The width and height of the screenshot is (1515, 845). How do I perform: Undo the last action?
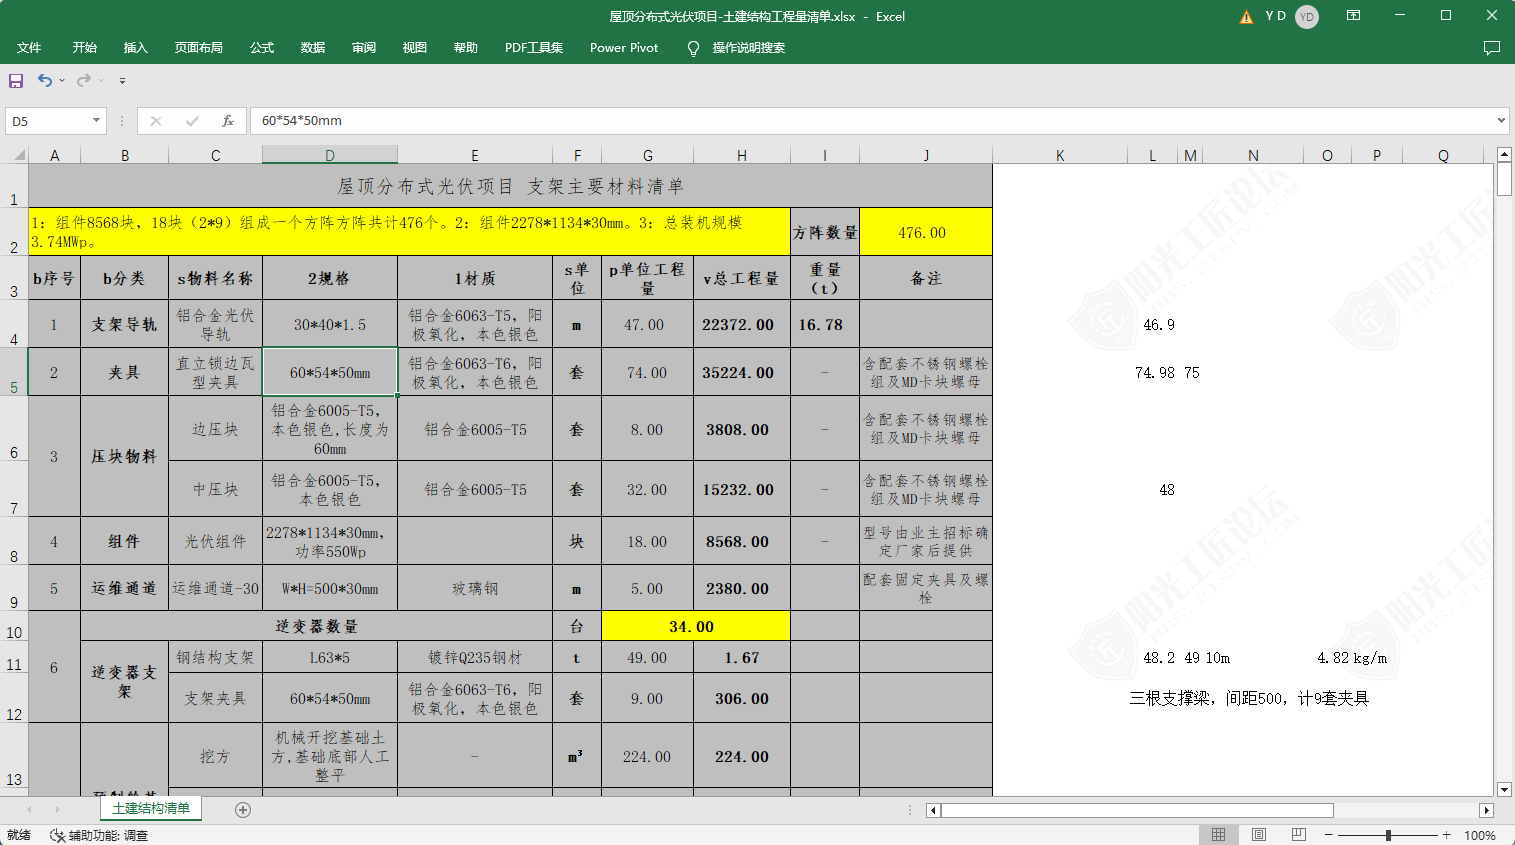coord(45,80)
